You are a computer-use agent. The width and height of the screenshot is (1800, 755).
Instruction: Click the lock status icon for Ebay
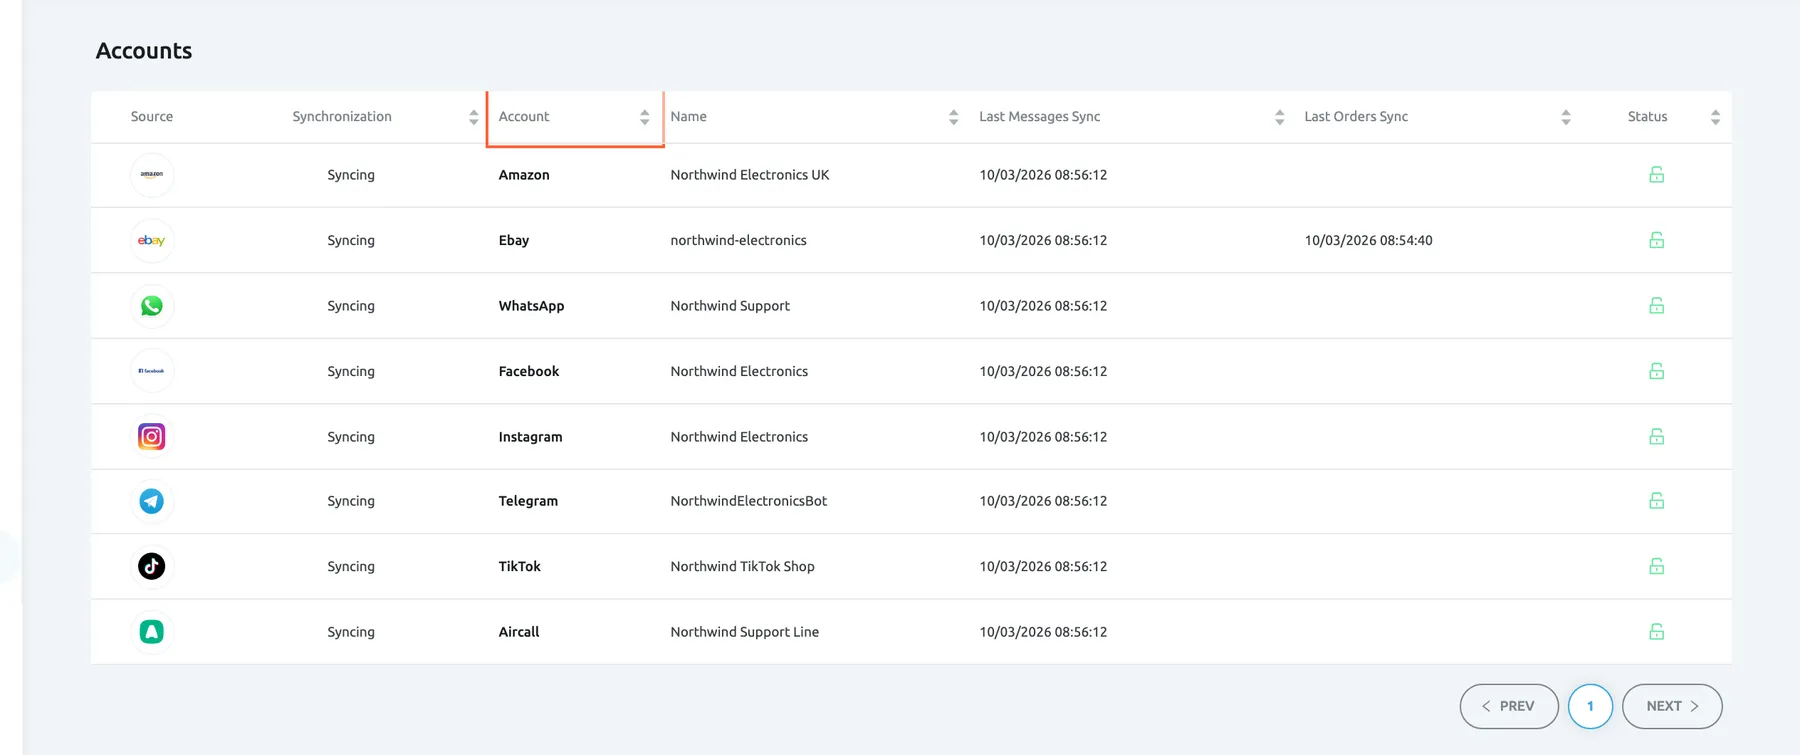point(1656,240)
